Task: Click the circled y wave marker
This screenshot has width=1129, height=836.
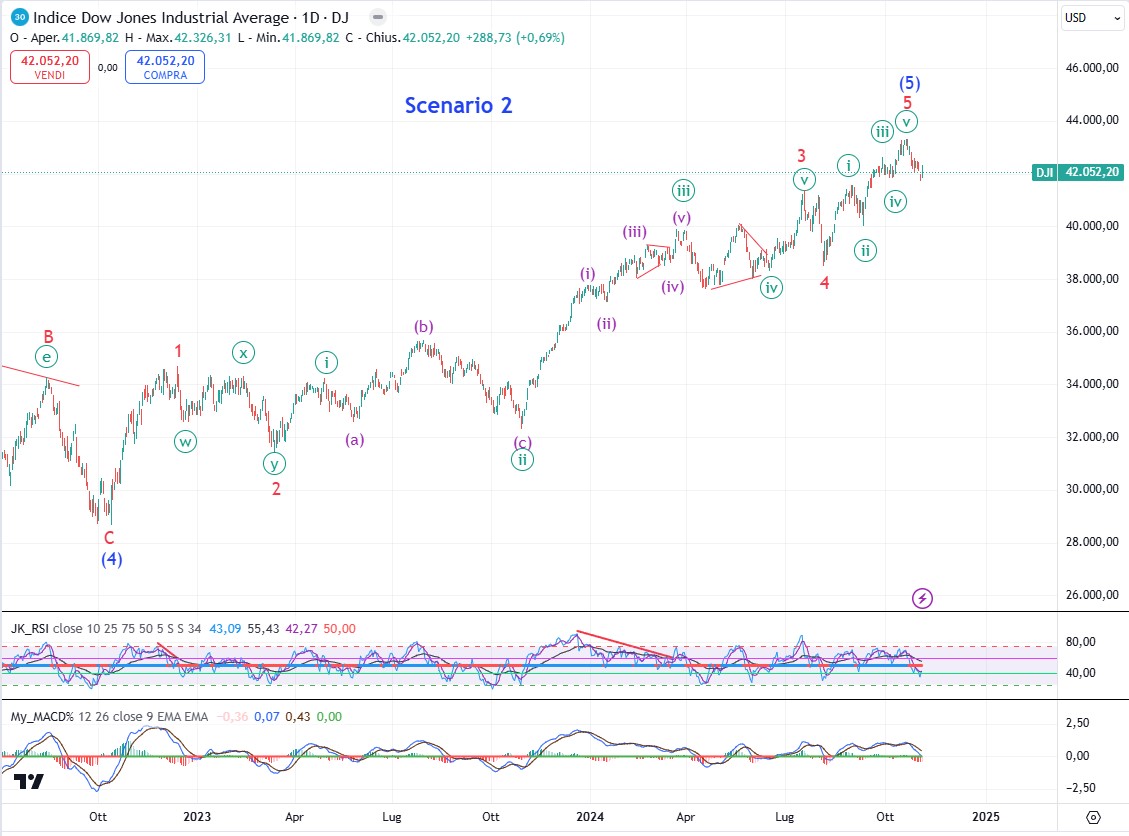Action: coord(274,464)
